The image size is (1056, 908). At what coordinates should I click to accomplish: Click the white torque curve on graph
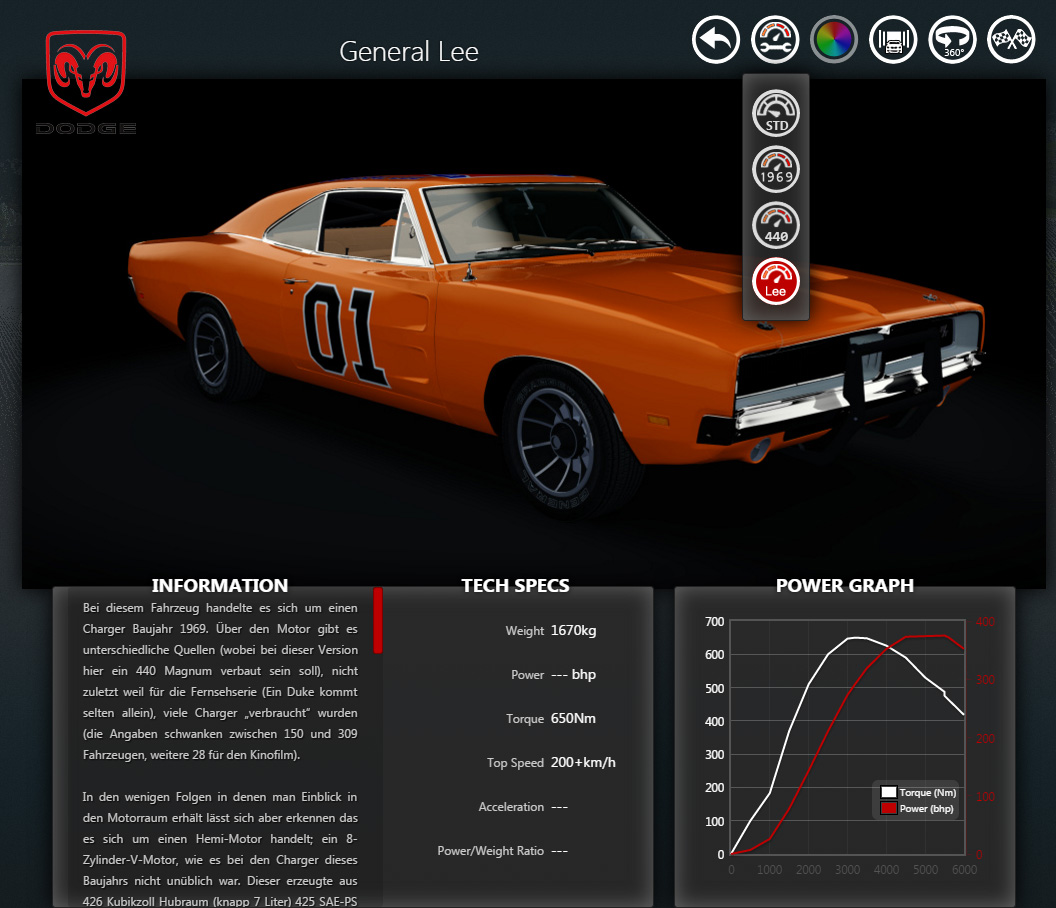pyautogui.click(x=808, y=685)
